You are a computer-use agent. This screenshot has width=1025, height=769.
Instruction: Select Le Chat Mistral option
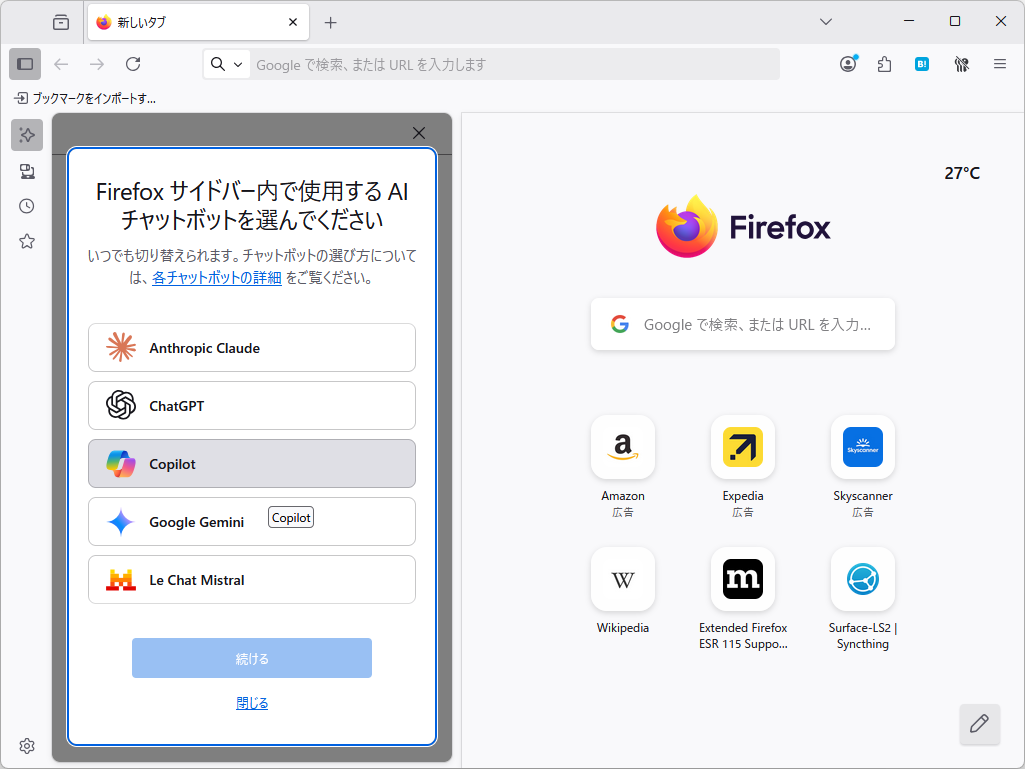[251, 579]
